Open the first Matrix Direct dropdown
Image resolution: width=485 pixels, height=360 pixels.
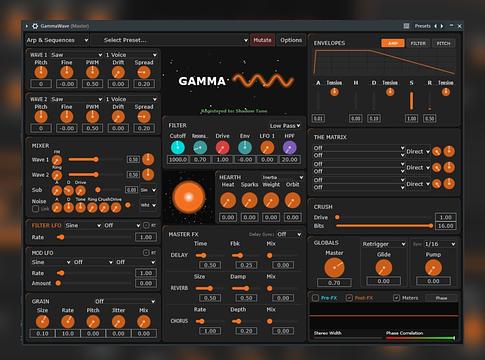pyautogui.click(x=418, y=151)
